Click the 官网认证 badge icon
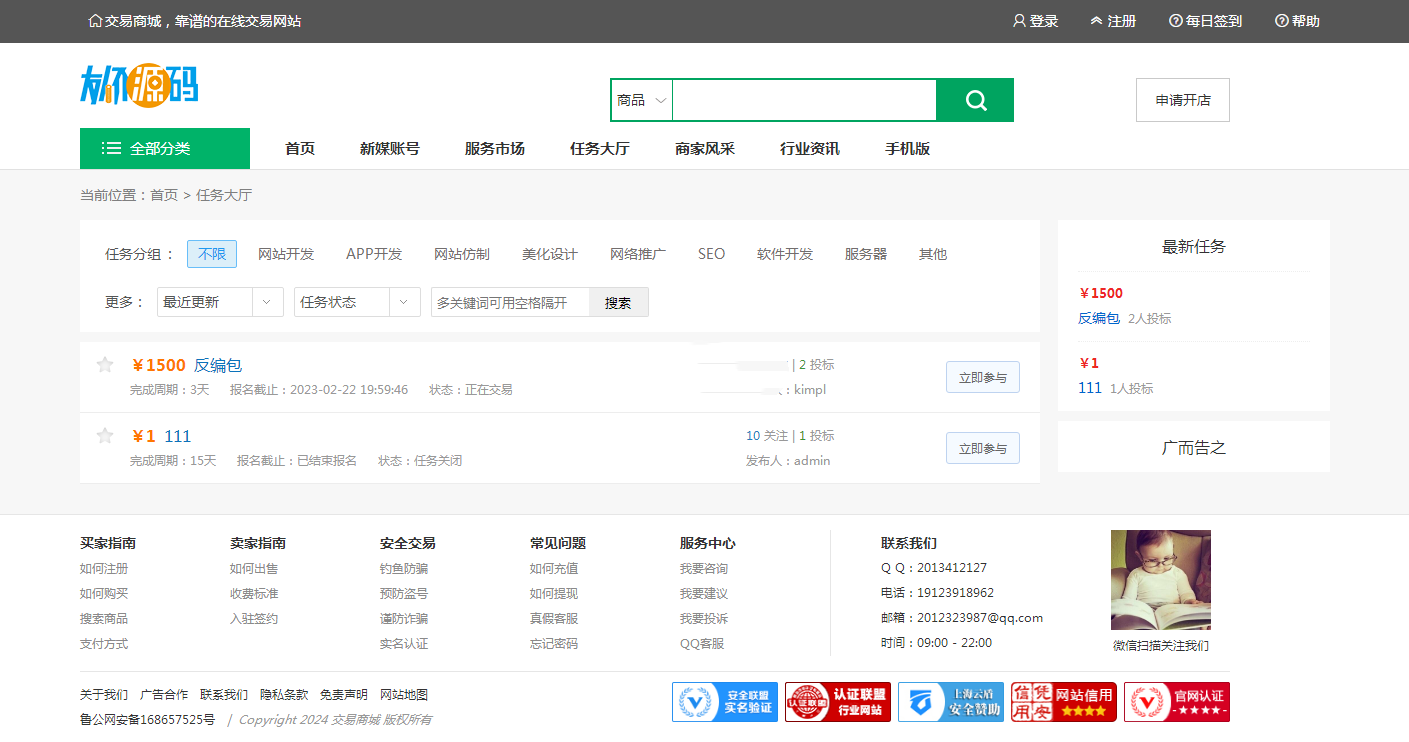Screen dimensions: 1409x742 tap(1177, 702)
